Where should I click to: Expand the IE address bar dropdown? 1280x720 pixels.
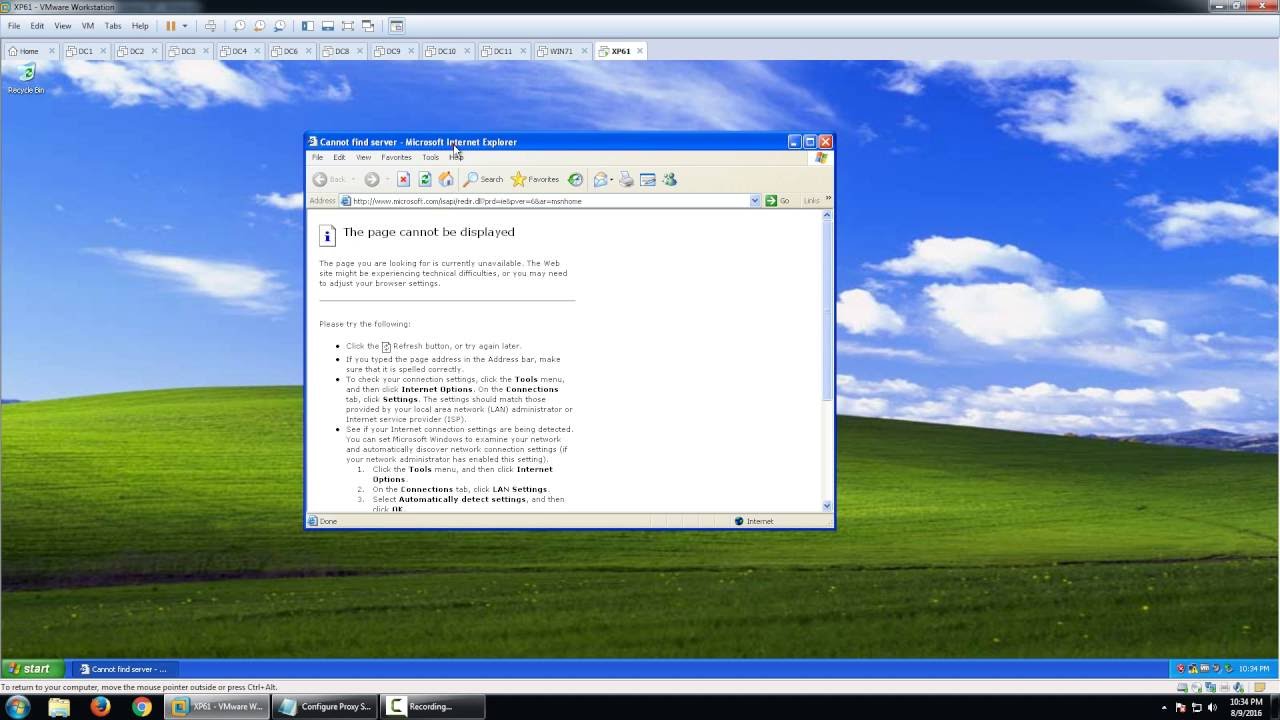(755, 201)
